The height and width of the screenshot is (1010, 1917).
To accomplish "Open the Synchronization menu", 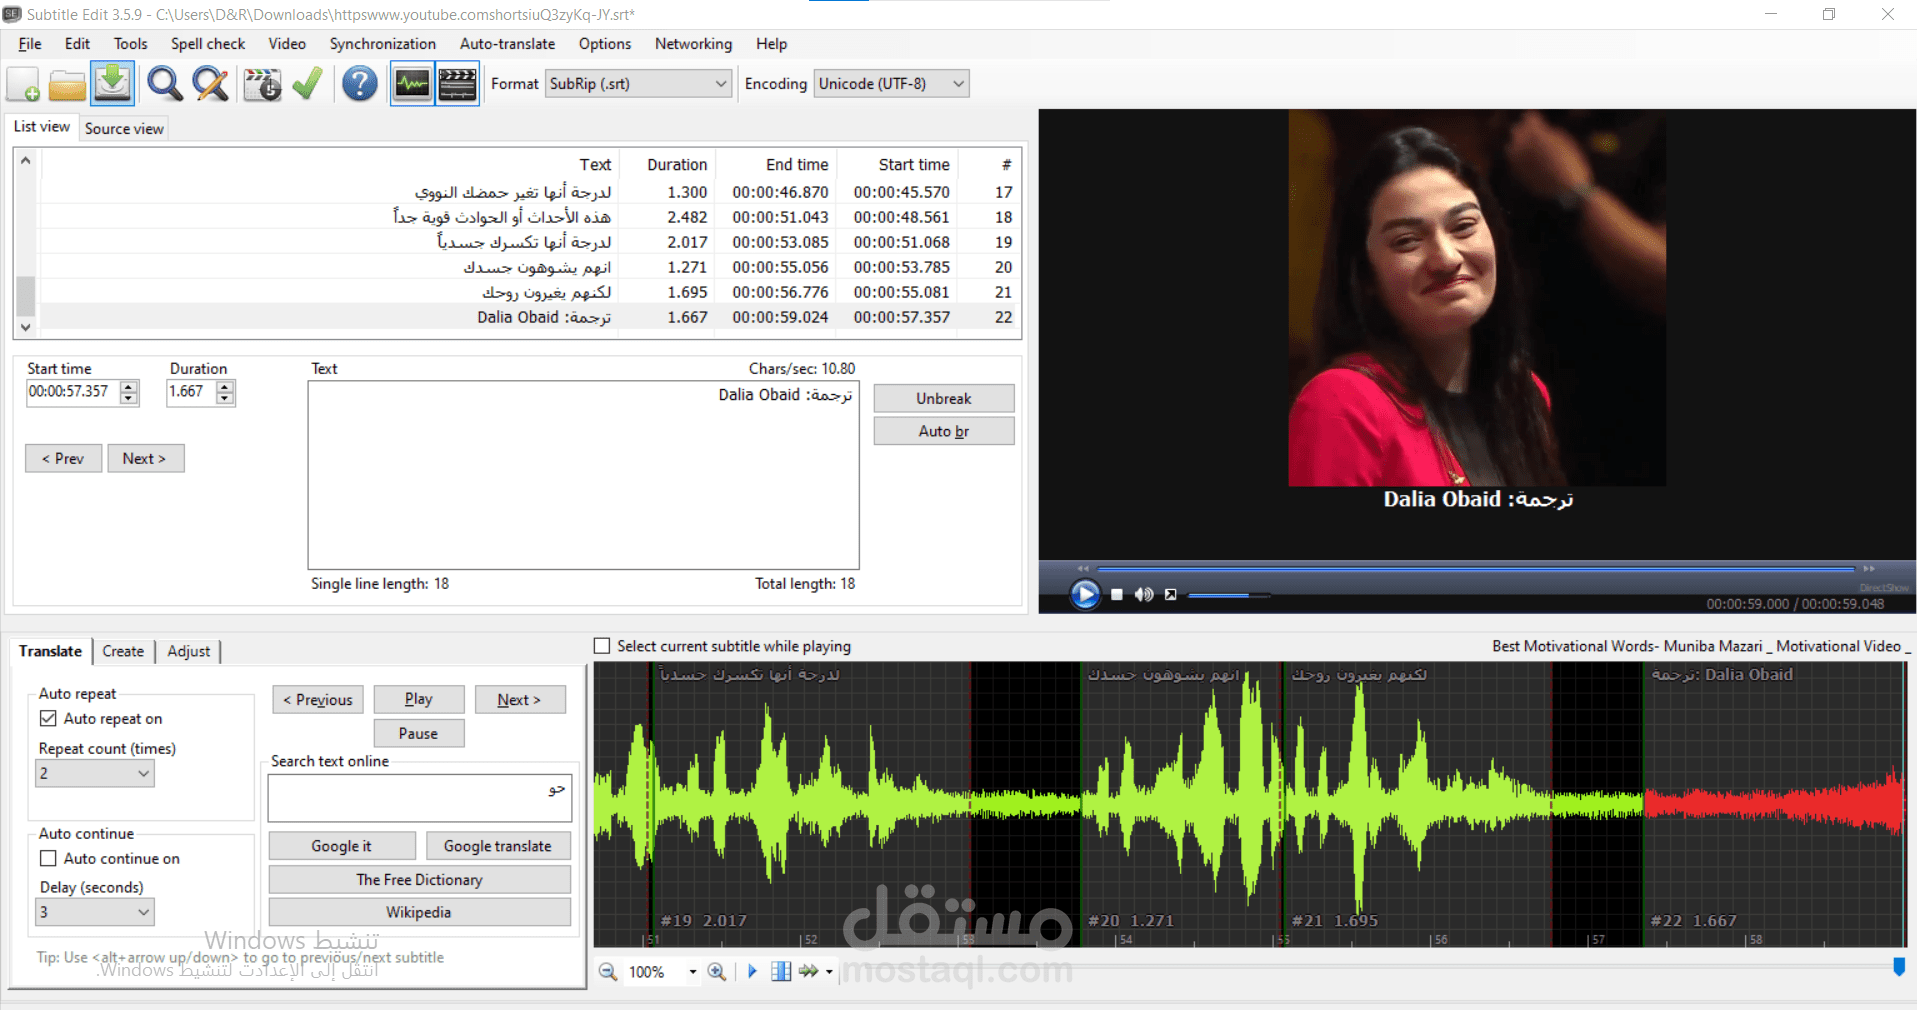I will click(x=383, y=44).
